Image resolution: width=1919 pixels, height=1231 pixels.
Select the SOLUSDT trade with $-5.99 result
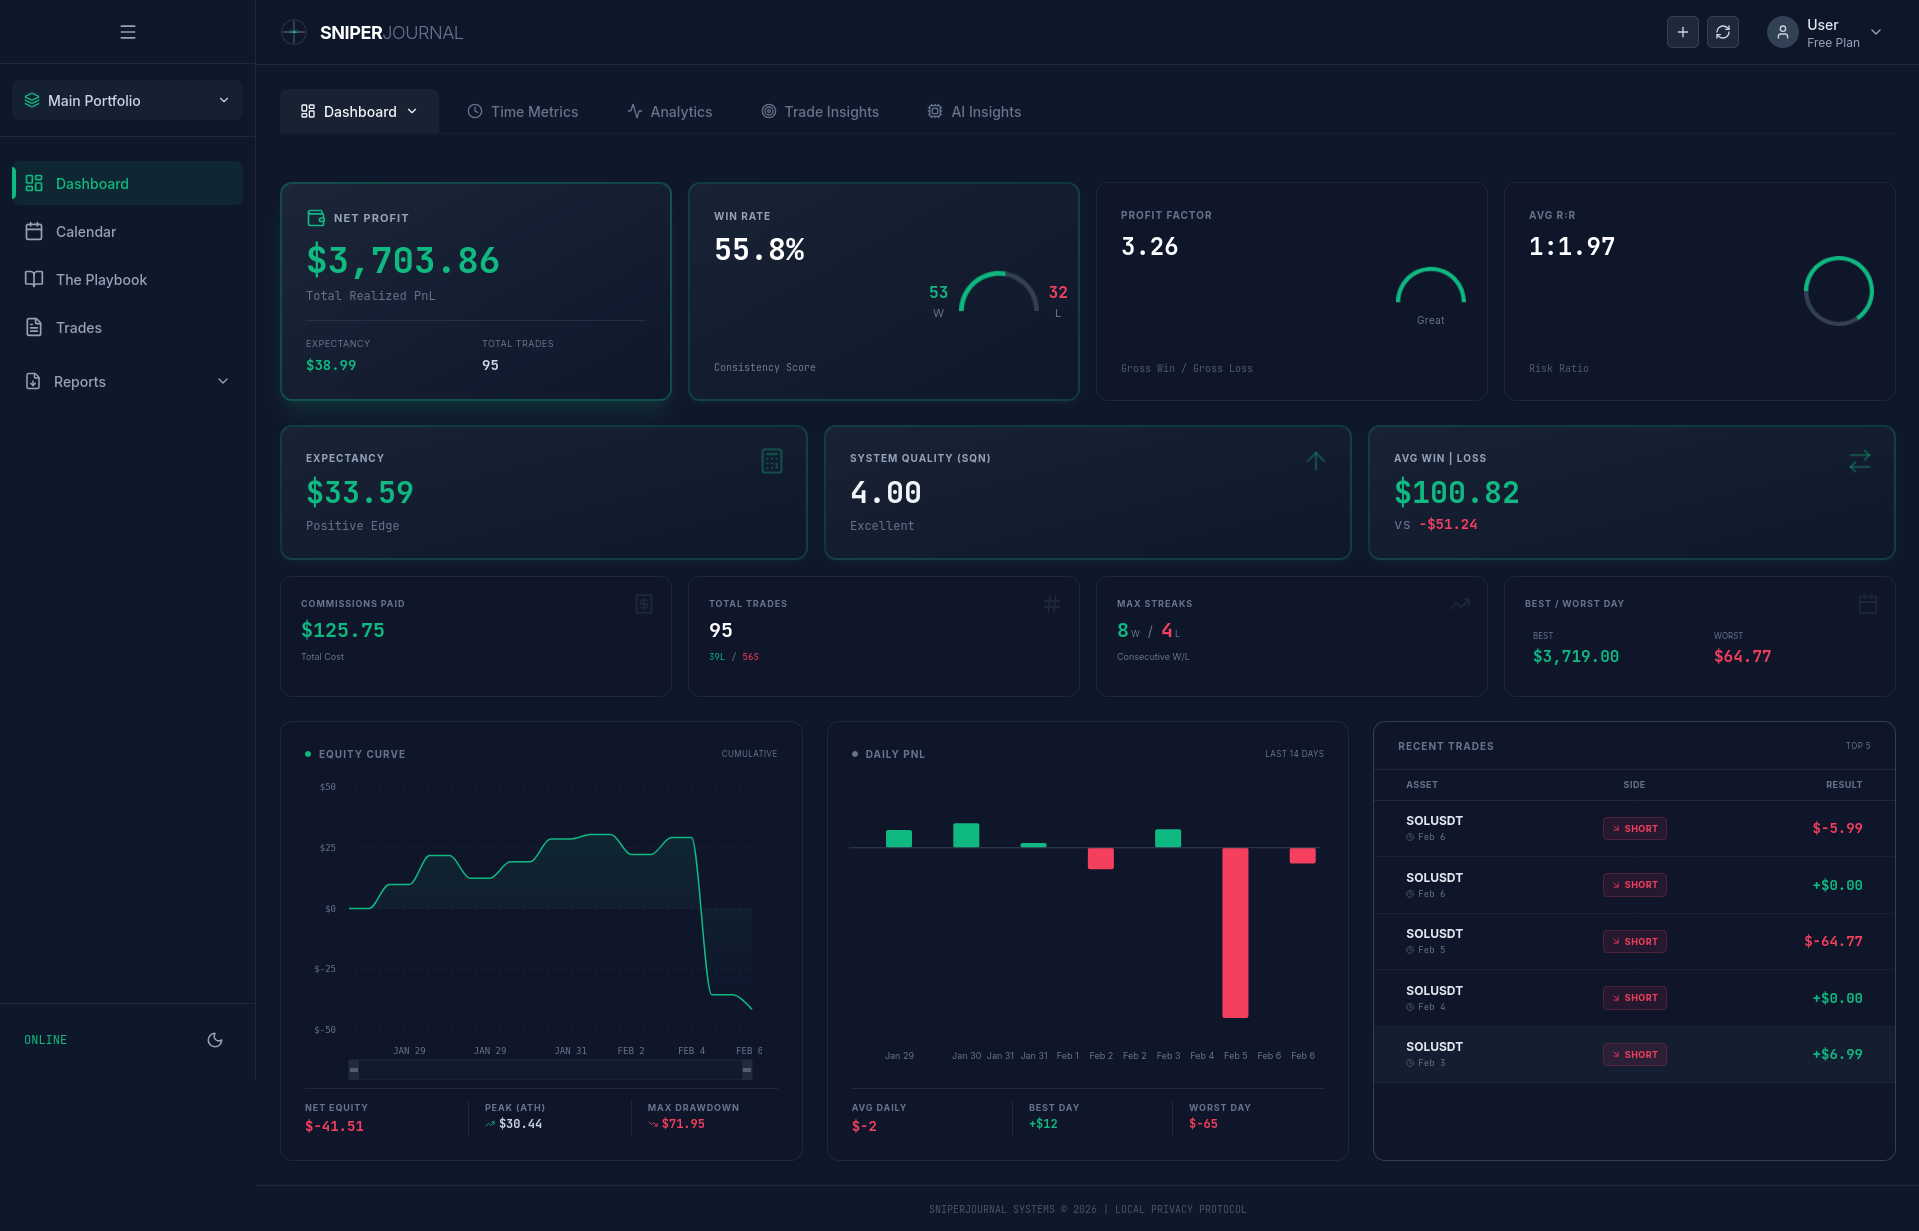(x=1634, y=828)
